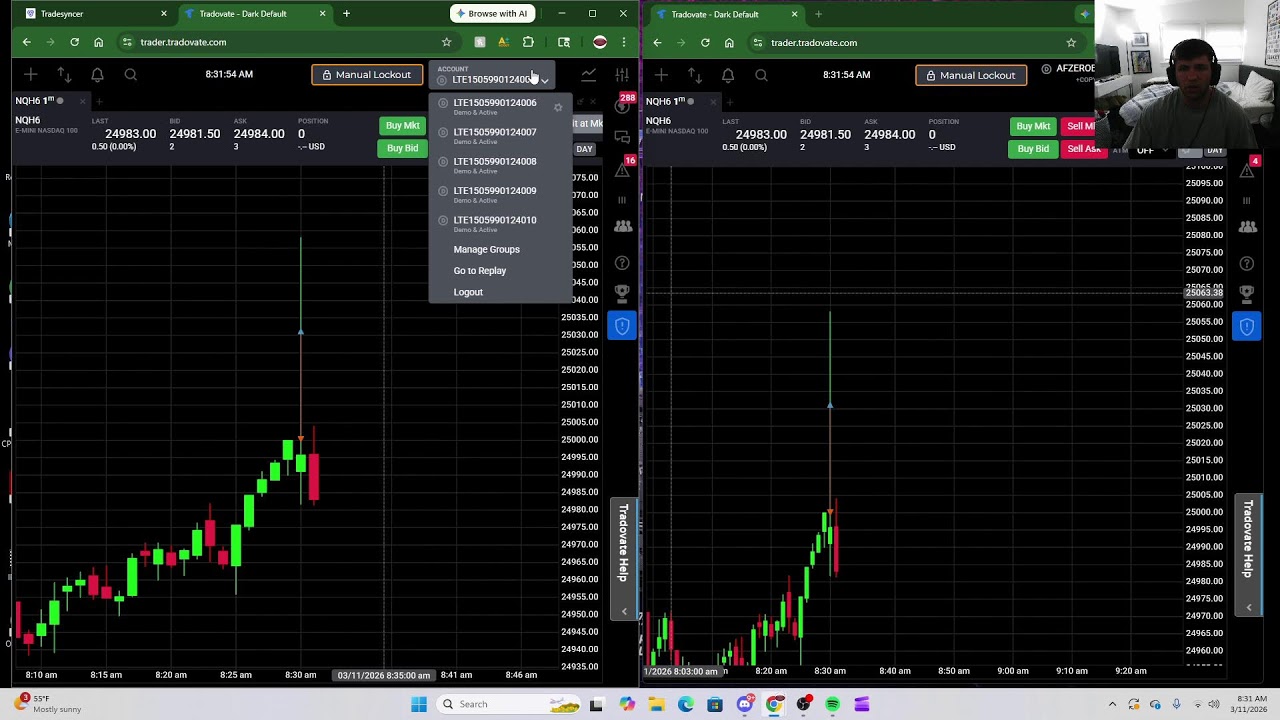Bookmark page star in left browser
Image resolution: width=1280 pixels, height=720 pixels.
446,42
